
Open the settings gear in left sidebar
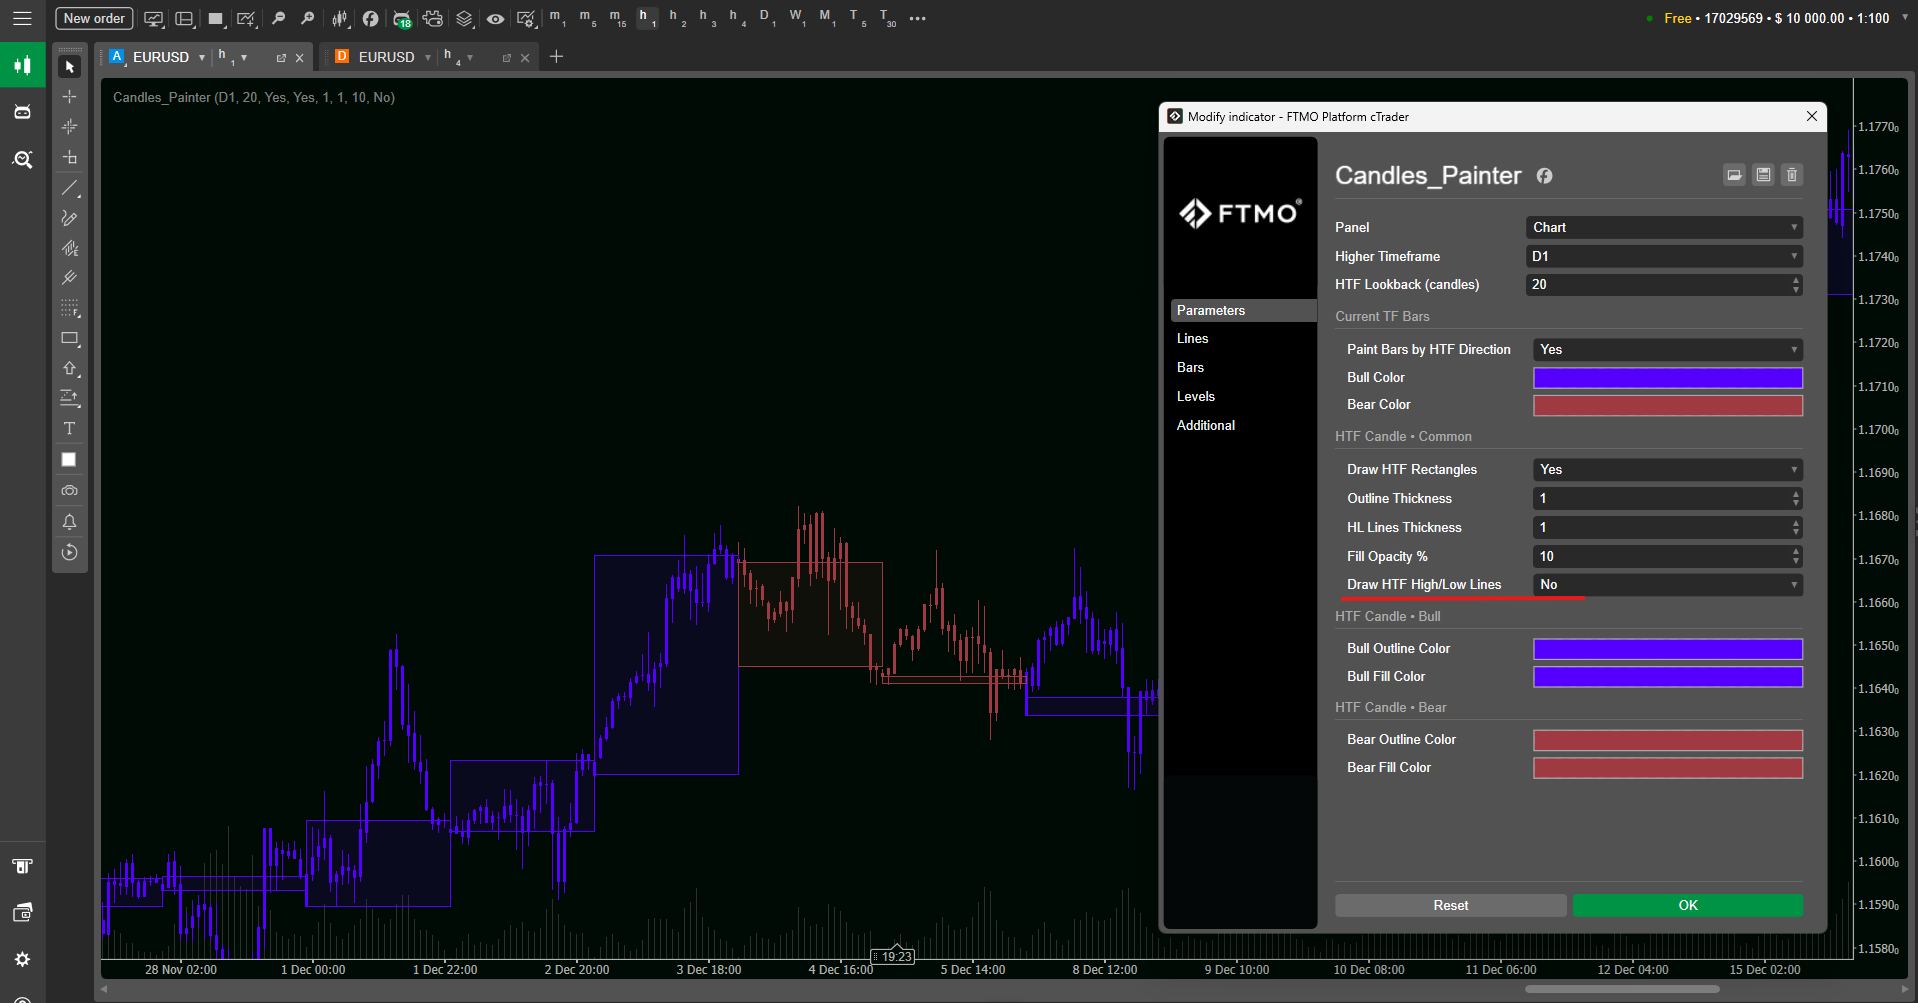(22, 959)
